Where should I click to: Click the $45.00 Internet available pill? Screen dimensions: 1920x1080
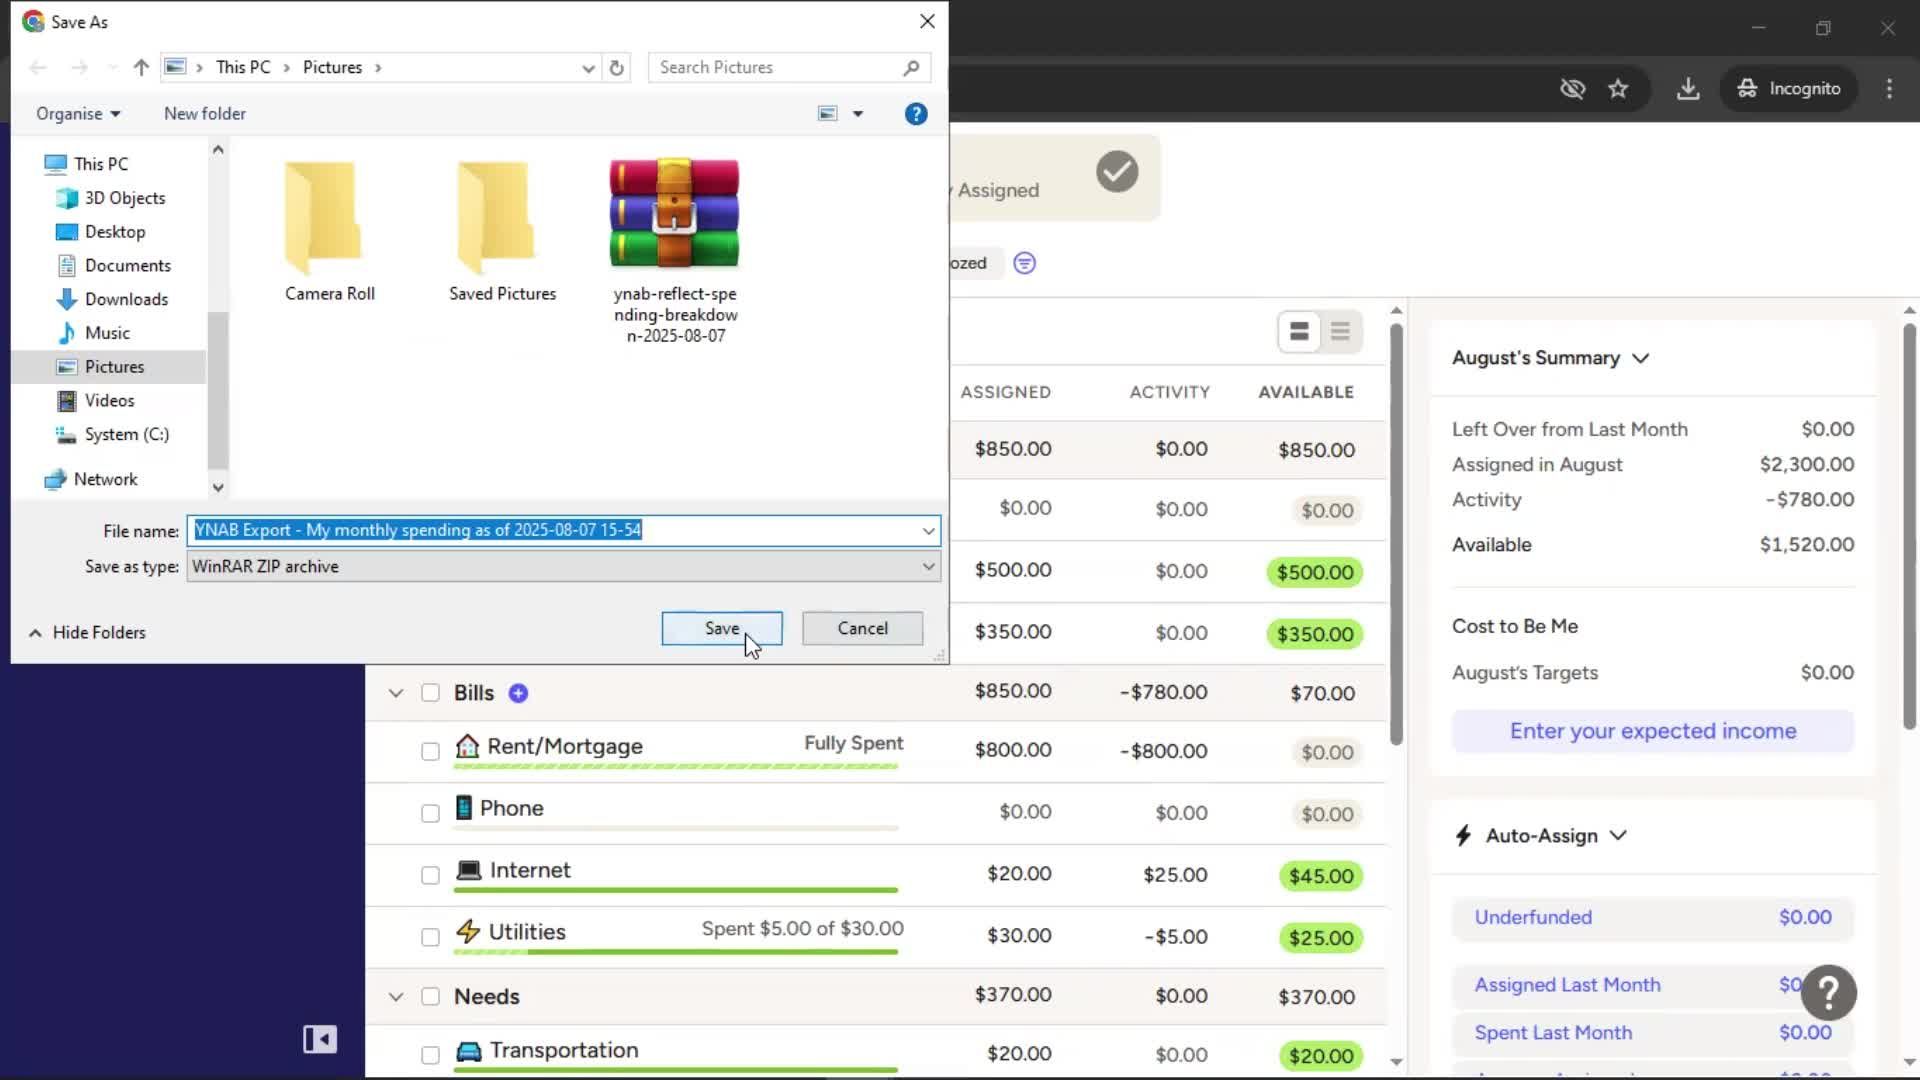pos(1320,876)
